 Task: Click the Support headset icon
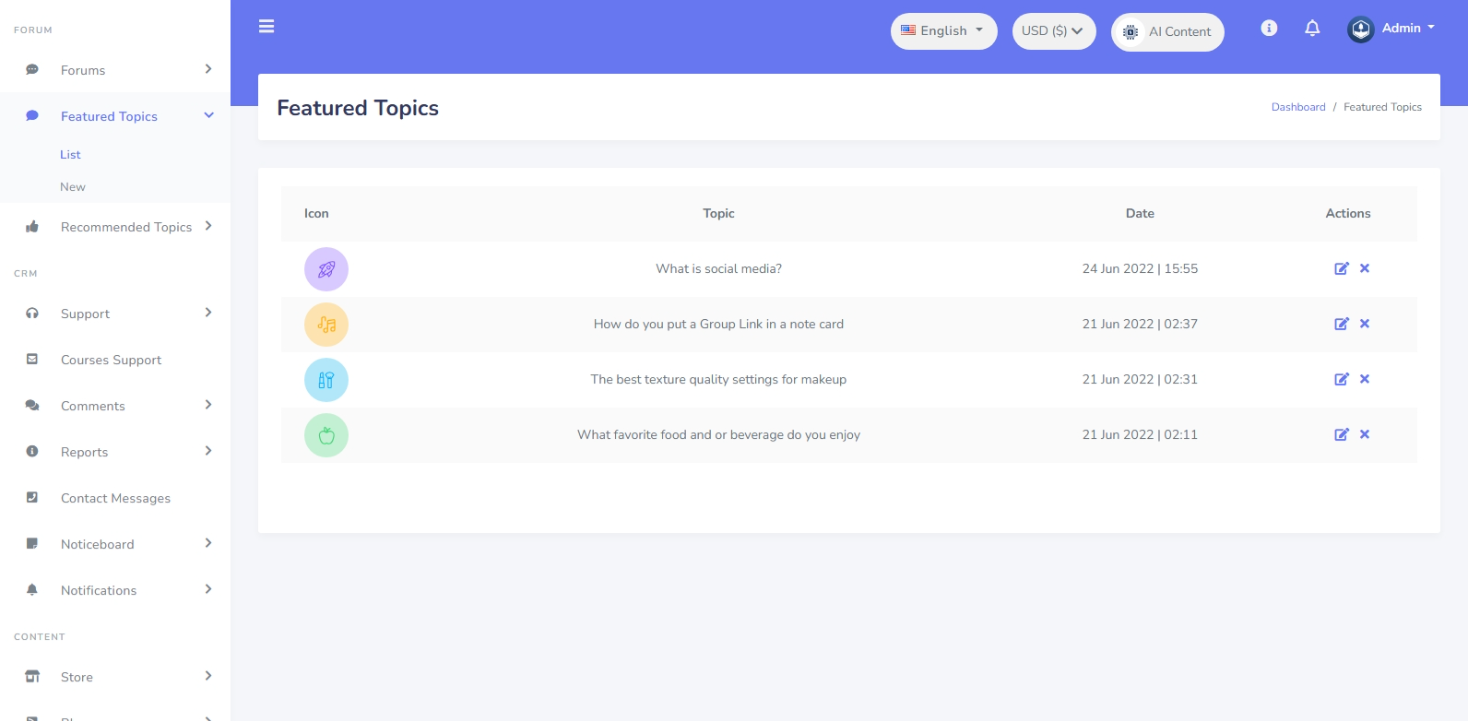tap(32, 313)
